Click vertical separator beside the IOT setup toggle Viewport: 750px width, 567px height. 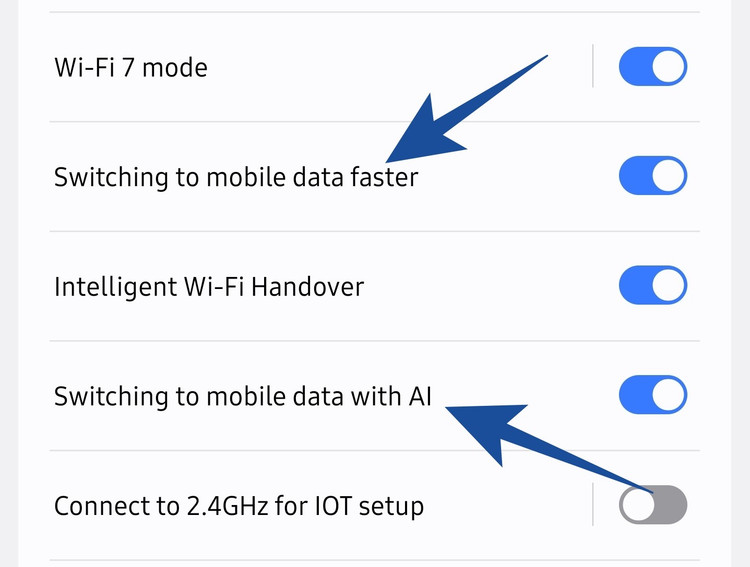pyautogui.click(x=593, y=505)
